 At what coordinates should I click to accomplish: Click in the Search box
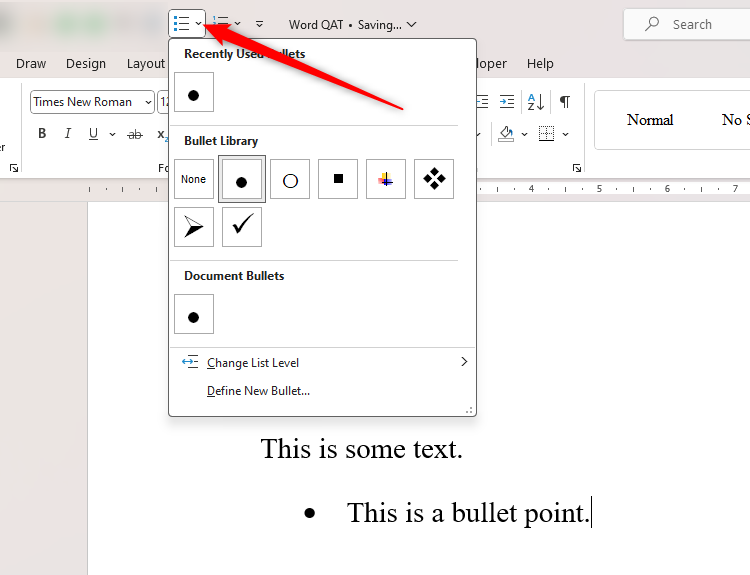pyautogui.click(x=689, y=24)
